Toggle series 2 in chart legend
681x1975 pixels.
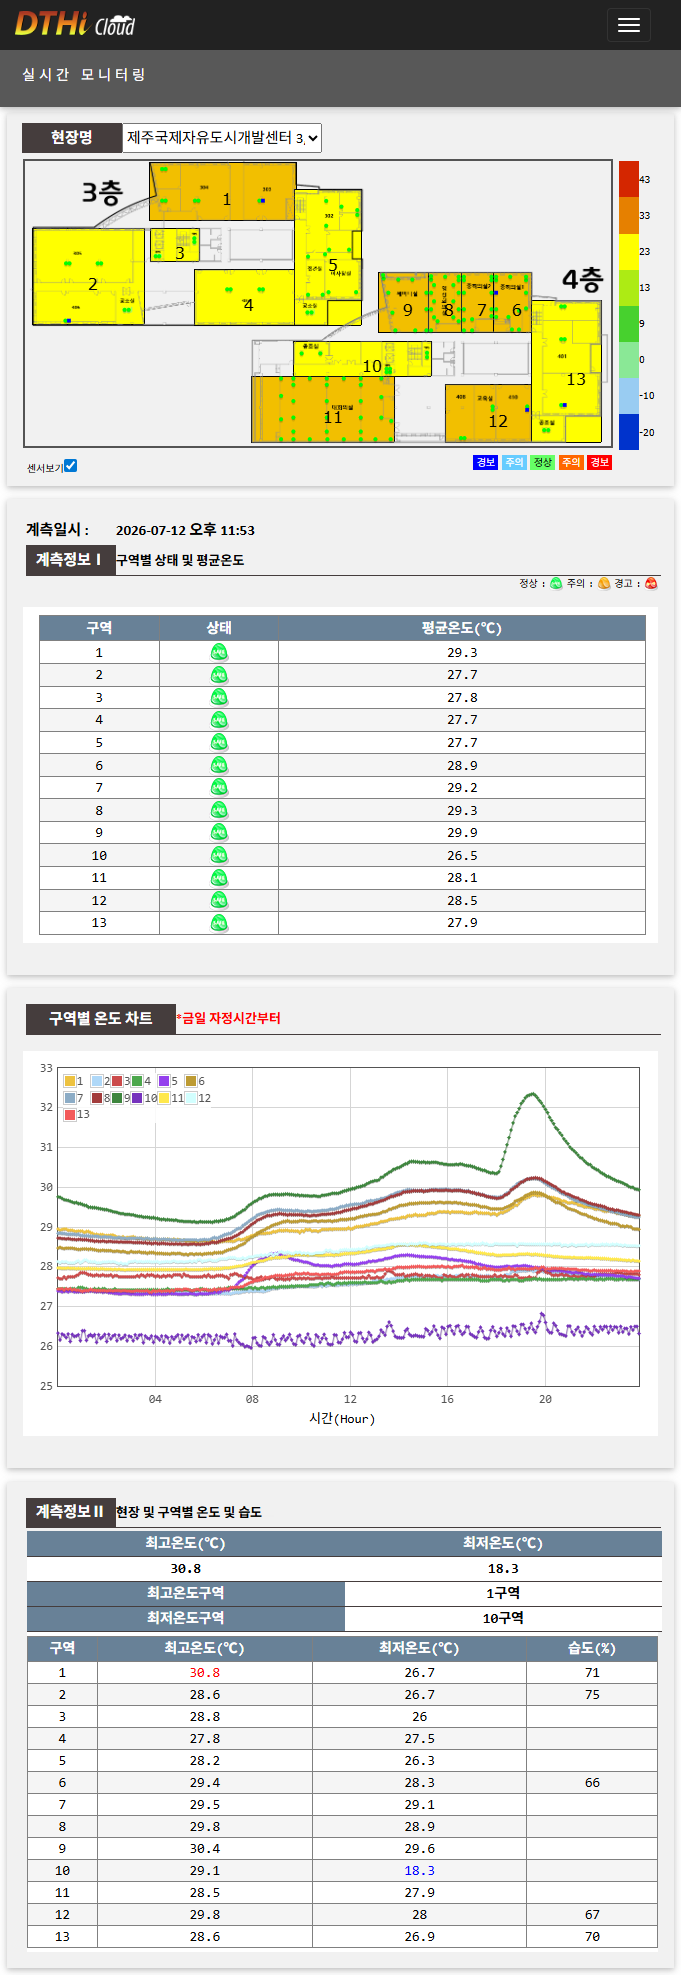coord(97,1081)
